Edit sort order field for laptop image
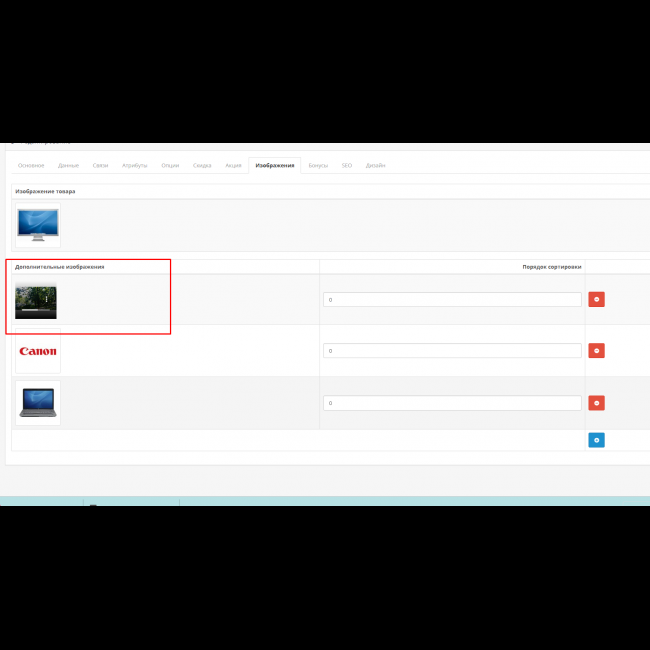 tap(452, 403)
